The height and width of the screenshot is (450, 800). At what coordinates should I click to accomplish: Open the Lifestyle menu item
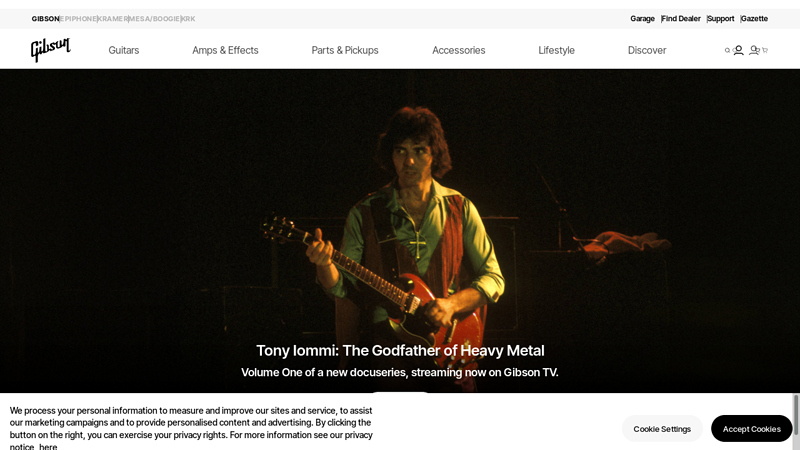[x=556, y=50]
